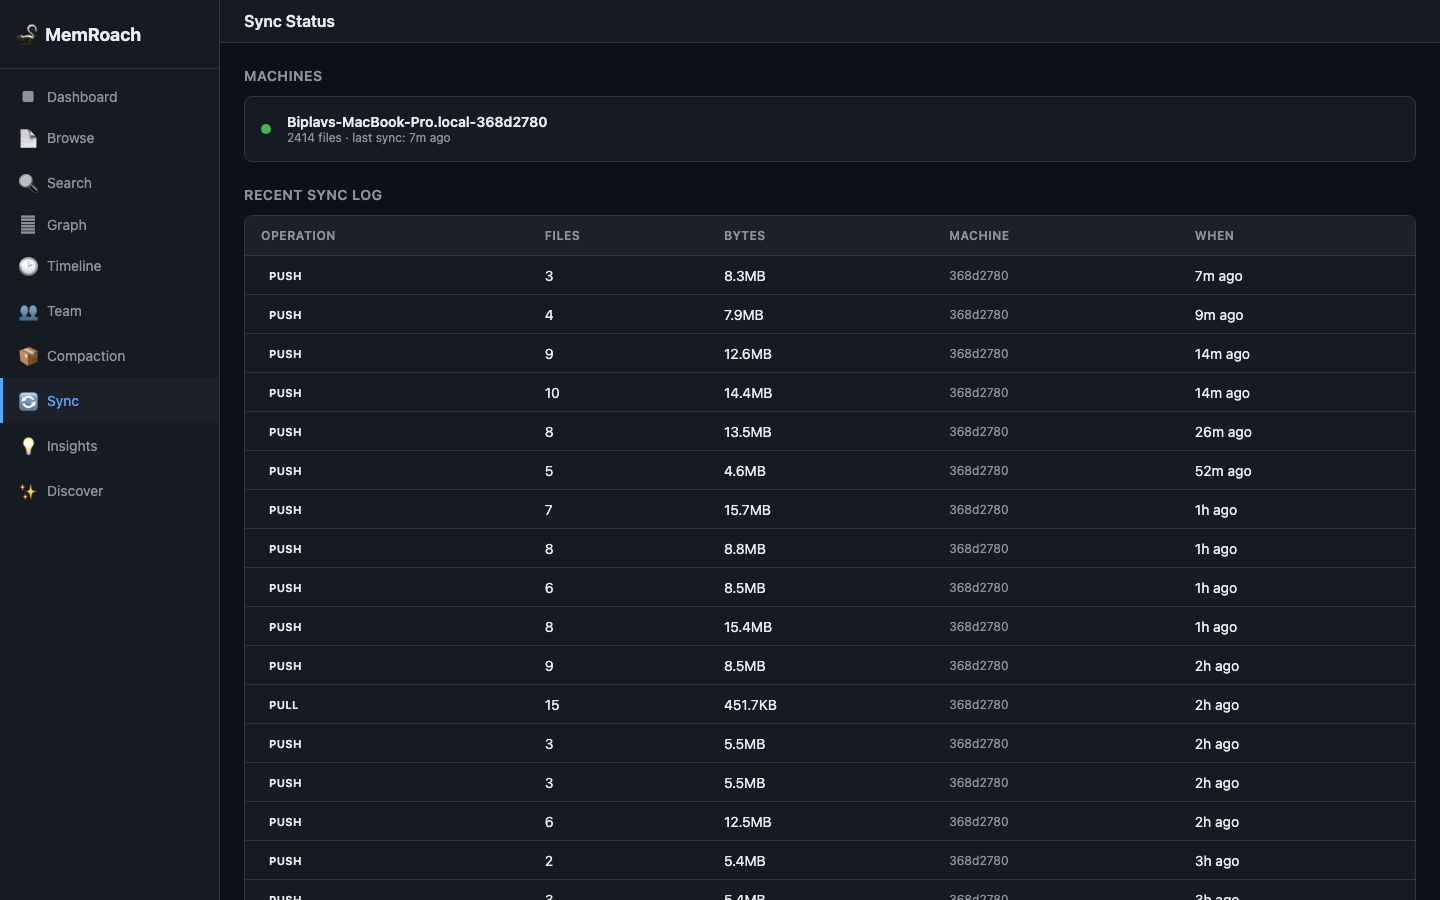Viewport: 1440px width, 900px height.
Task: Click the Browse document icon
Action: point(28,138)
